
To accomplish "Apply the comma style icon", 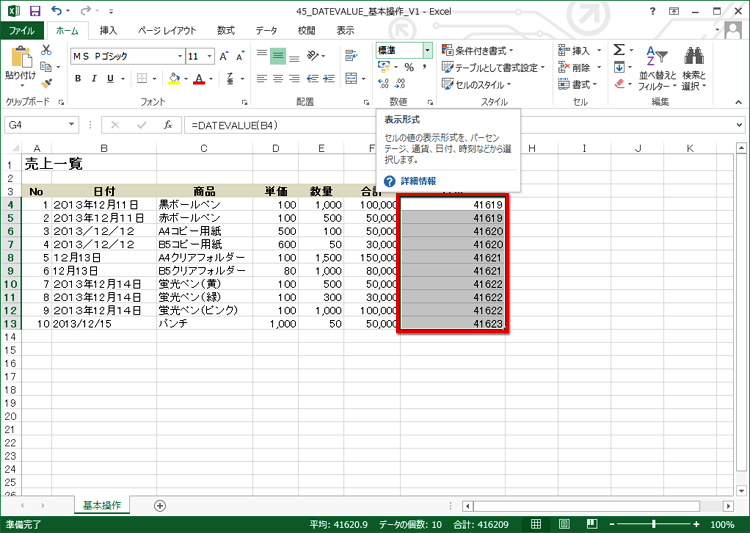I will point(425,67).
